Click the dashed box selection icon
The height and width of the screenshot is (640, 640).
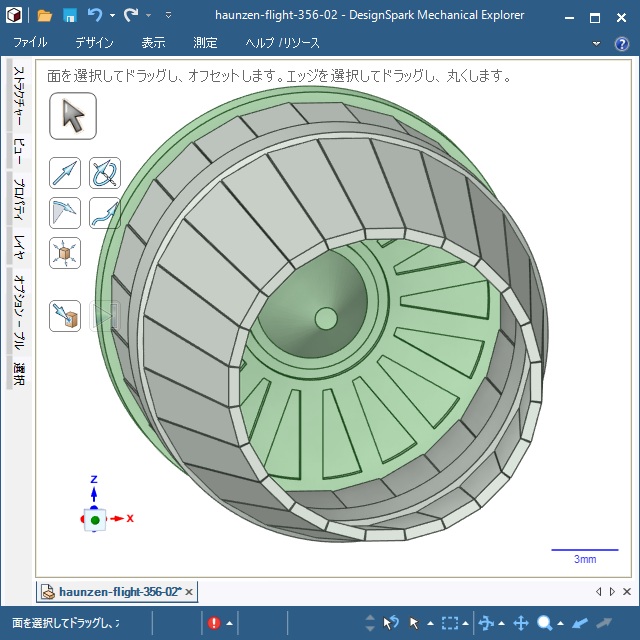pyautogui.click(x=450, y=623)
